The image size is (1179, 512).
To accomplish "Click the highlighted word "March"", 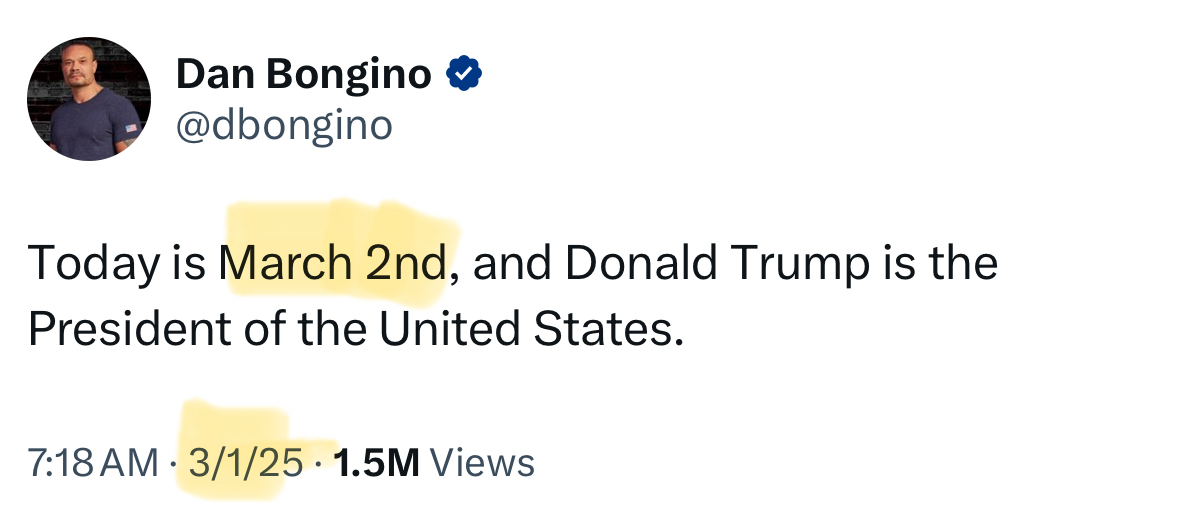I will pyautogui.click(x=285, y=265).
